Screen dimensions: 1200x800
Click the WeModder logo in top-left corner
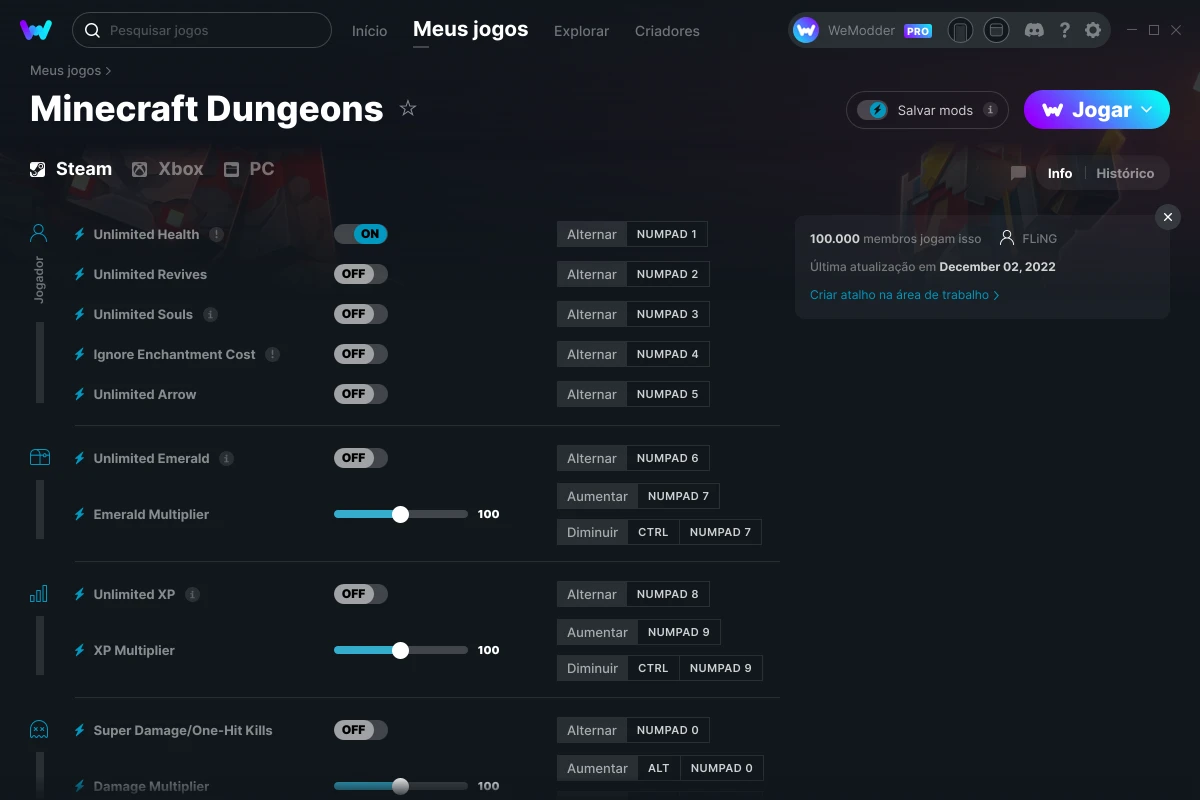[36, 29]
